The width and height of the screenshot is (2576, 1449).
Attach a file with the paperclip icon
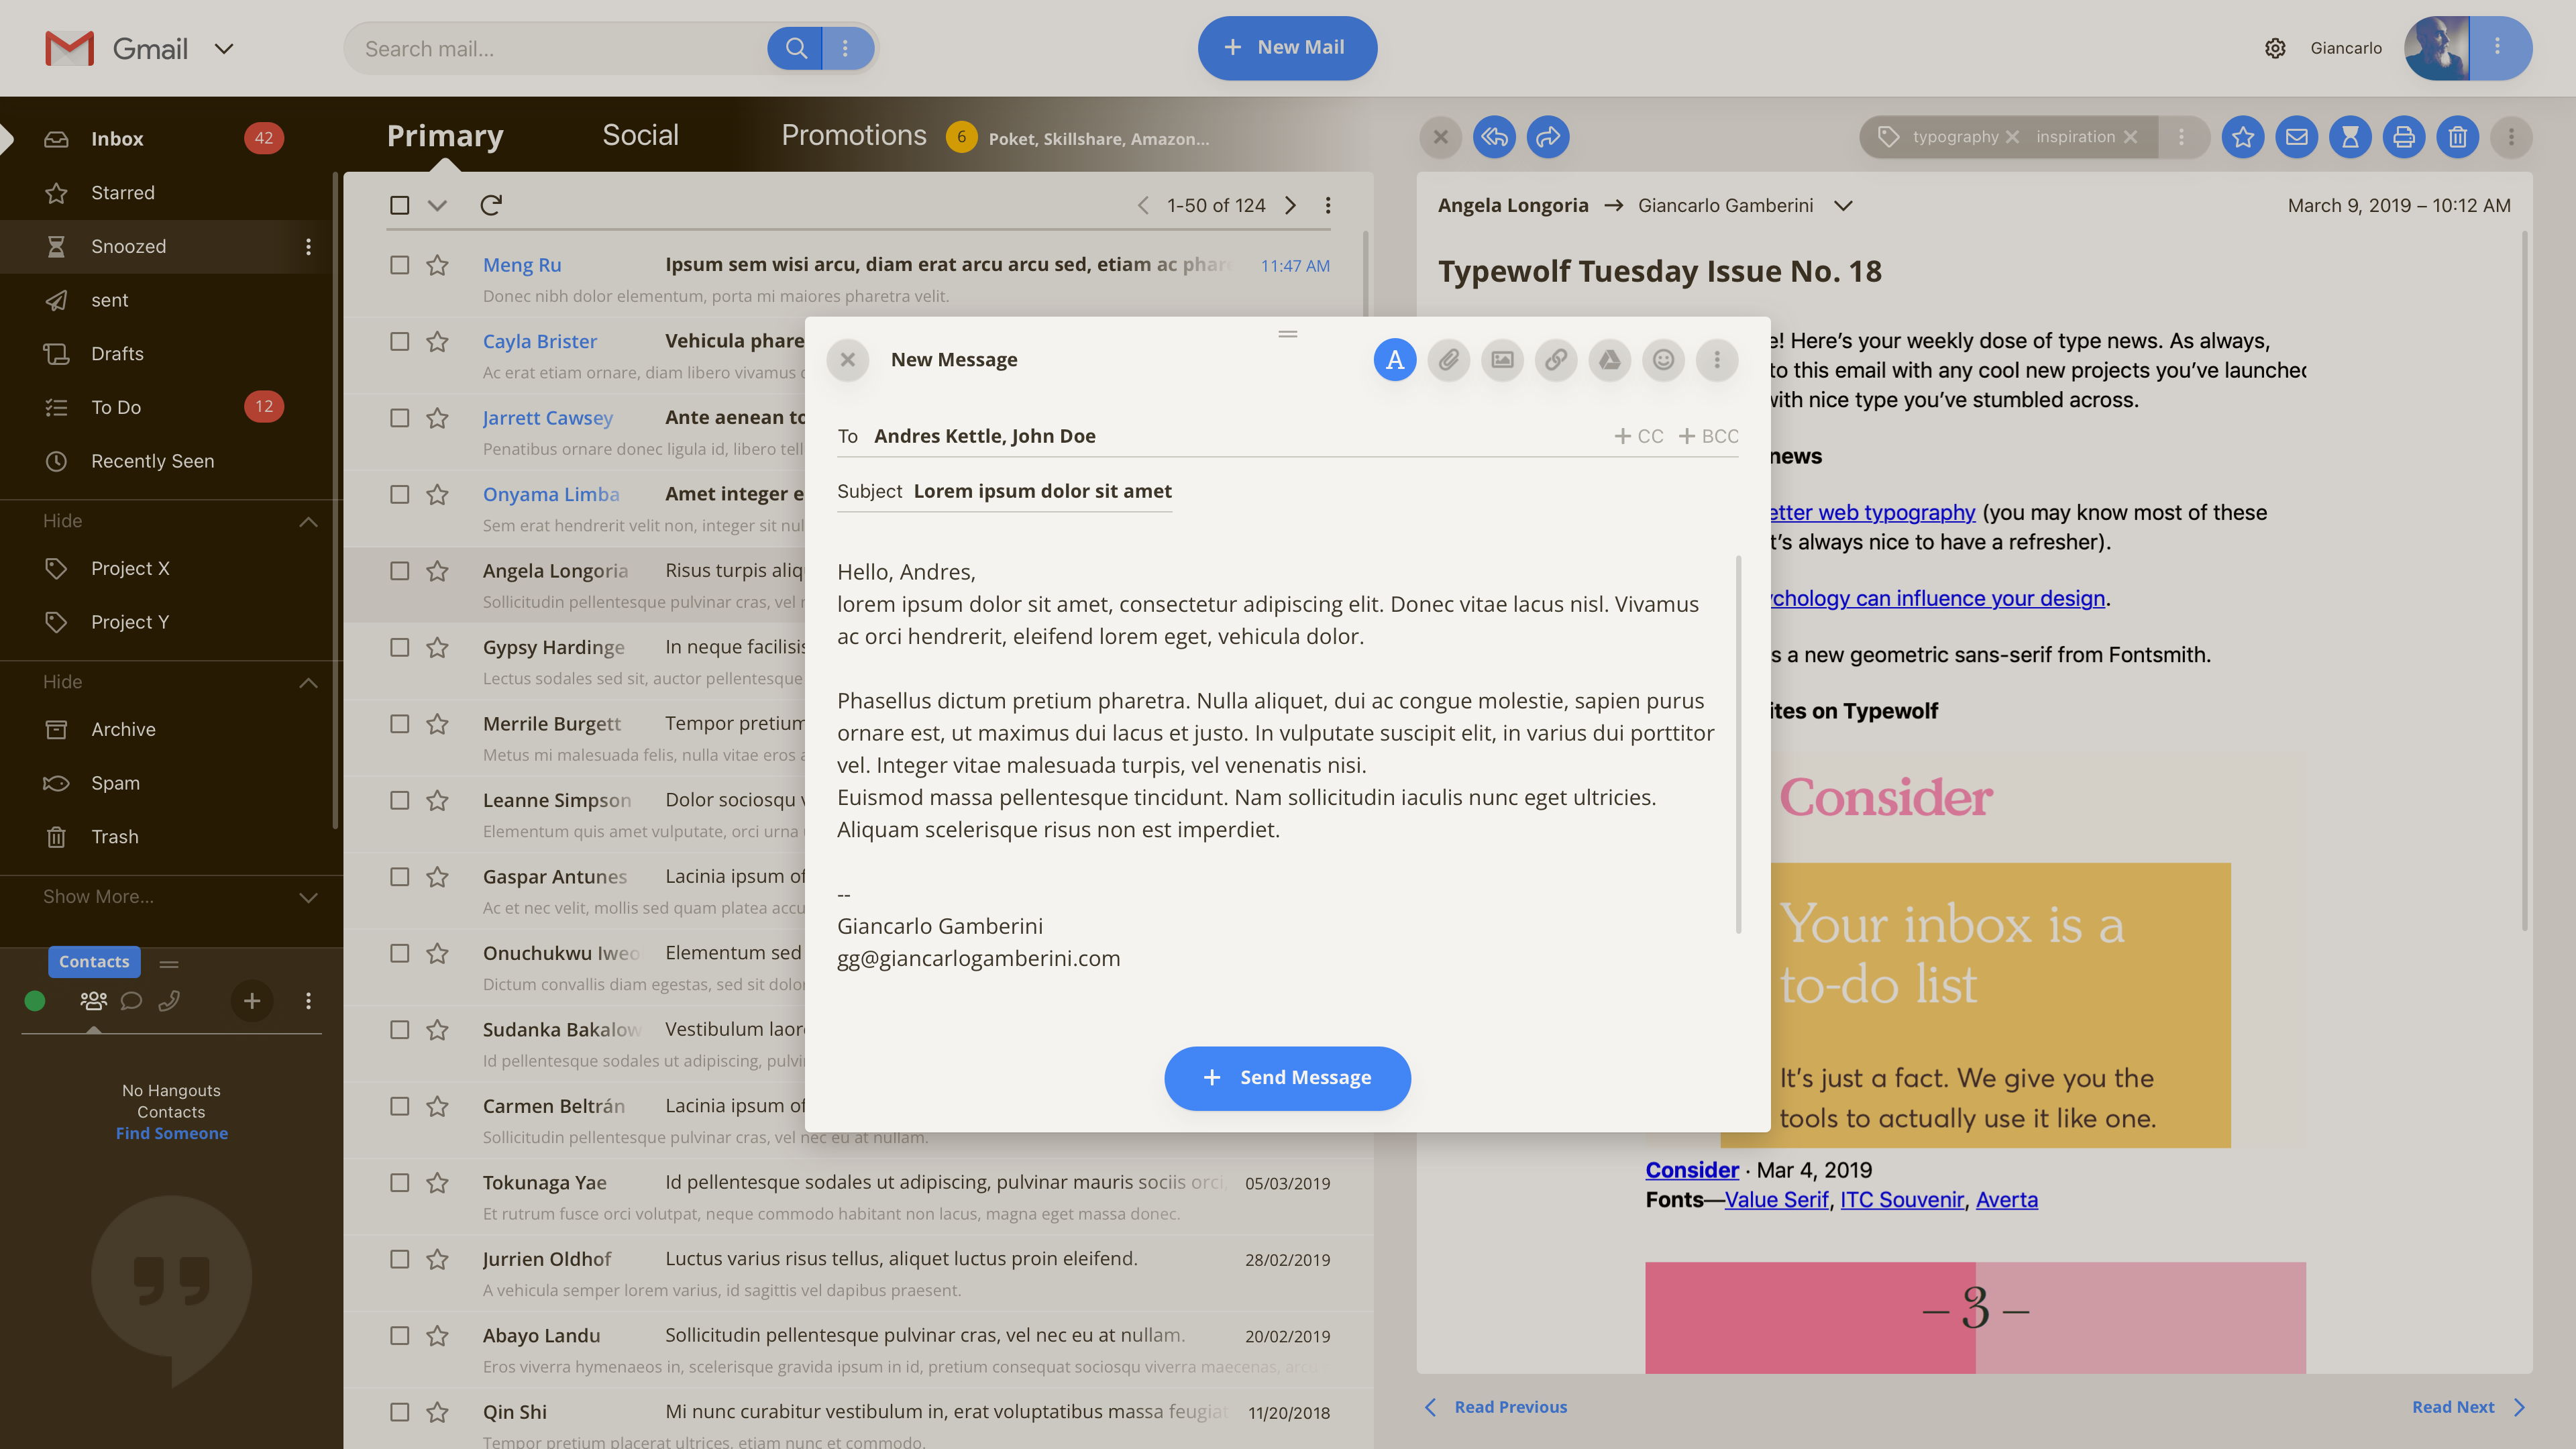click(1448, 360)
